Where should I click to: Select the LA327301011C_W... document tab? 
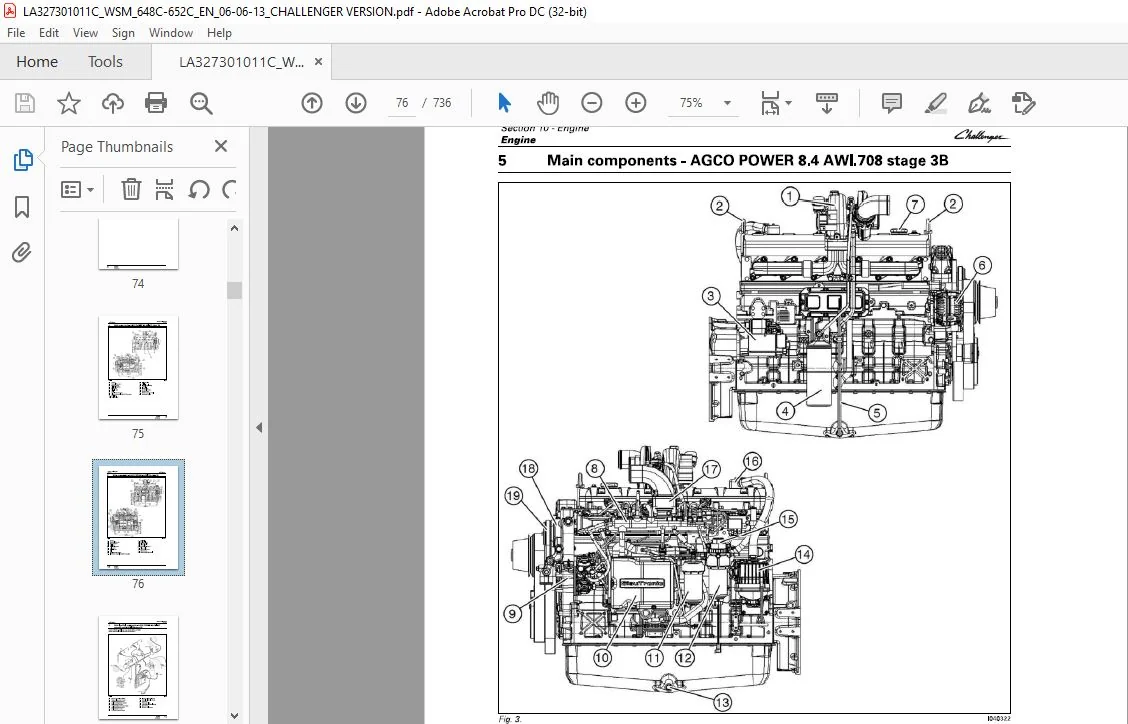click(241, 62)
